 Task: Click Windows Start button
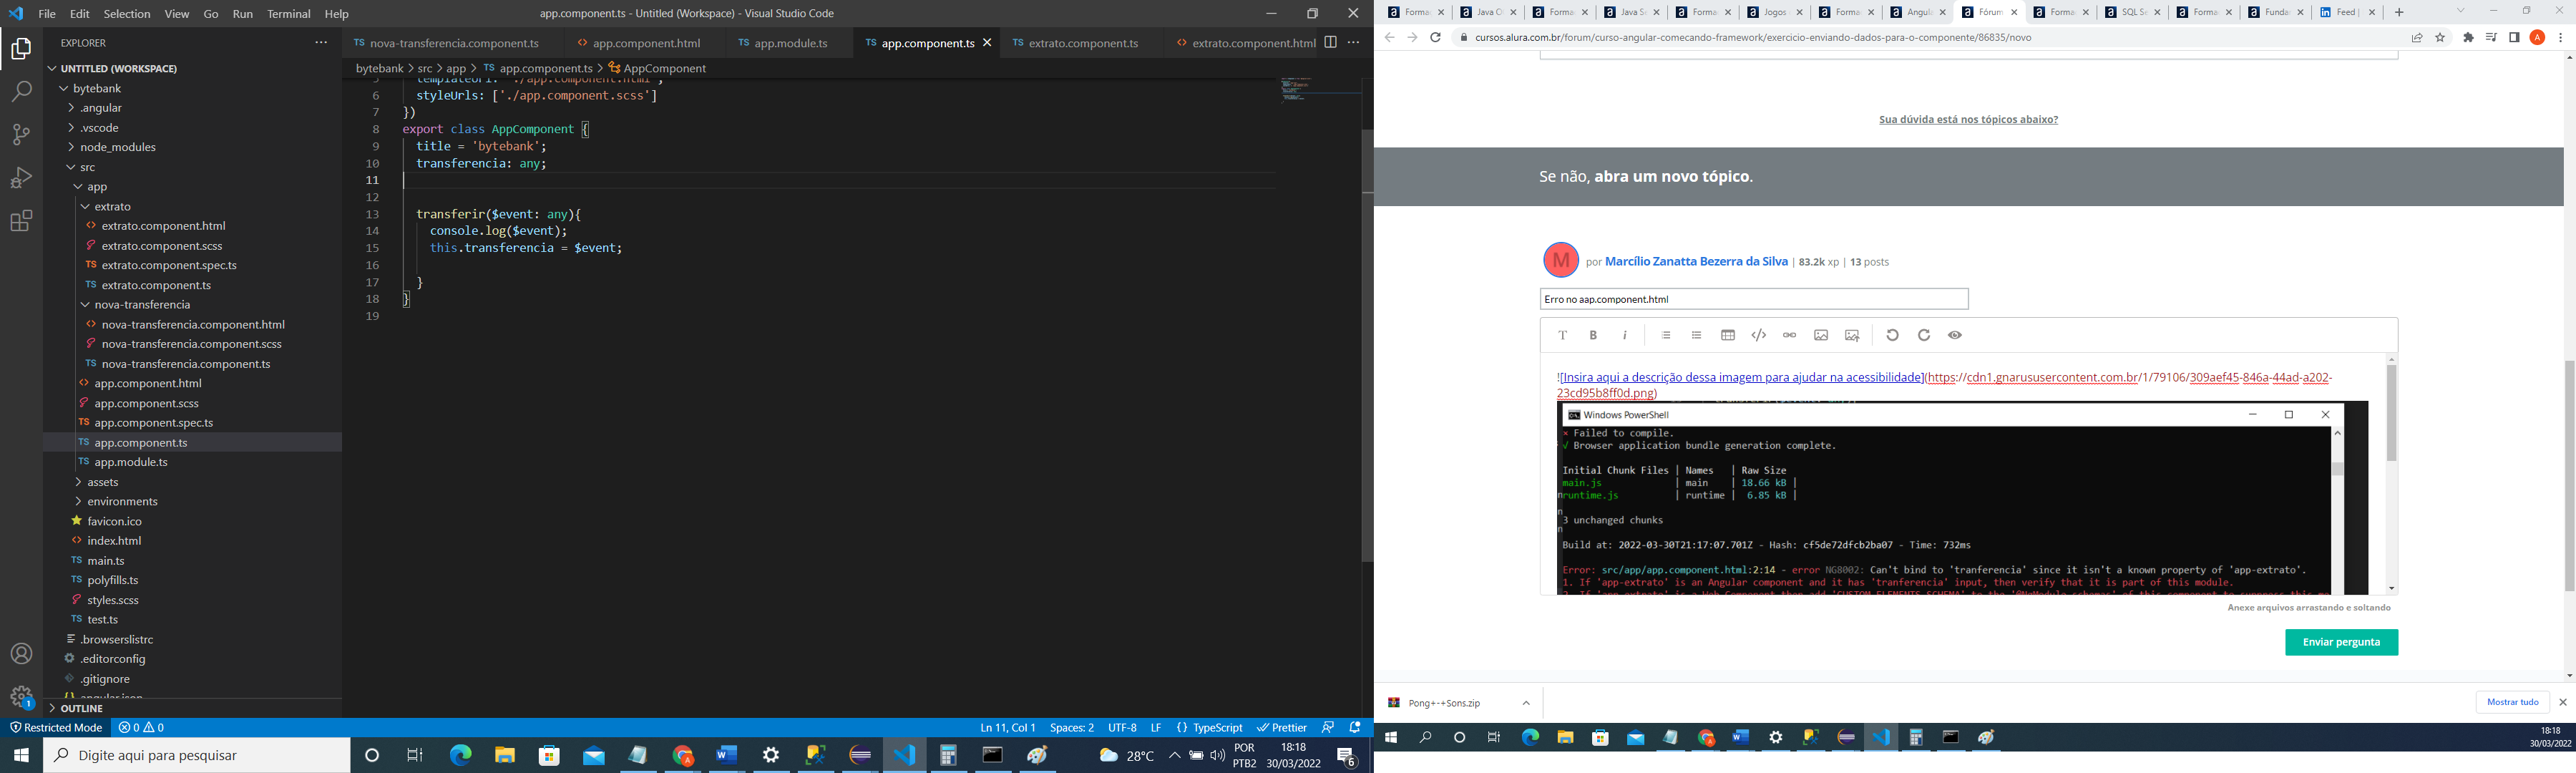[x=21, y=756]
